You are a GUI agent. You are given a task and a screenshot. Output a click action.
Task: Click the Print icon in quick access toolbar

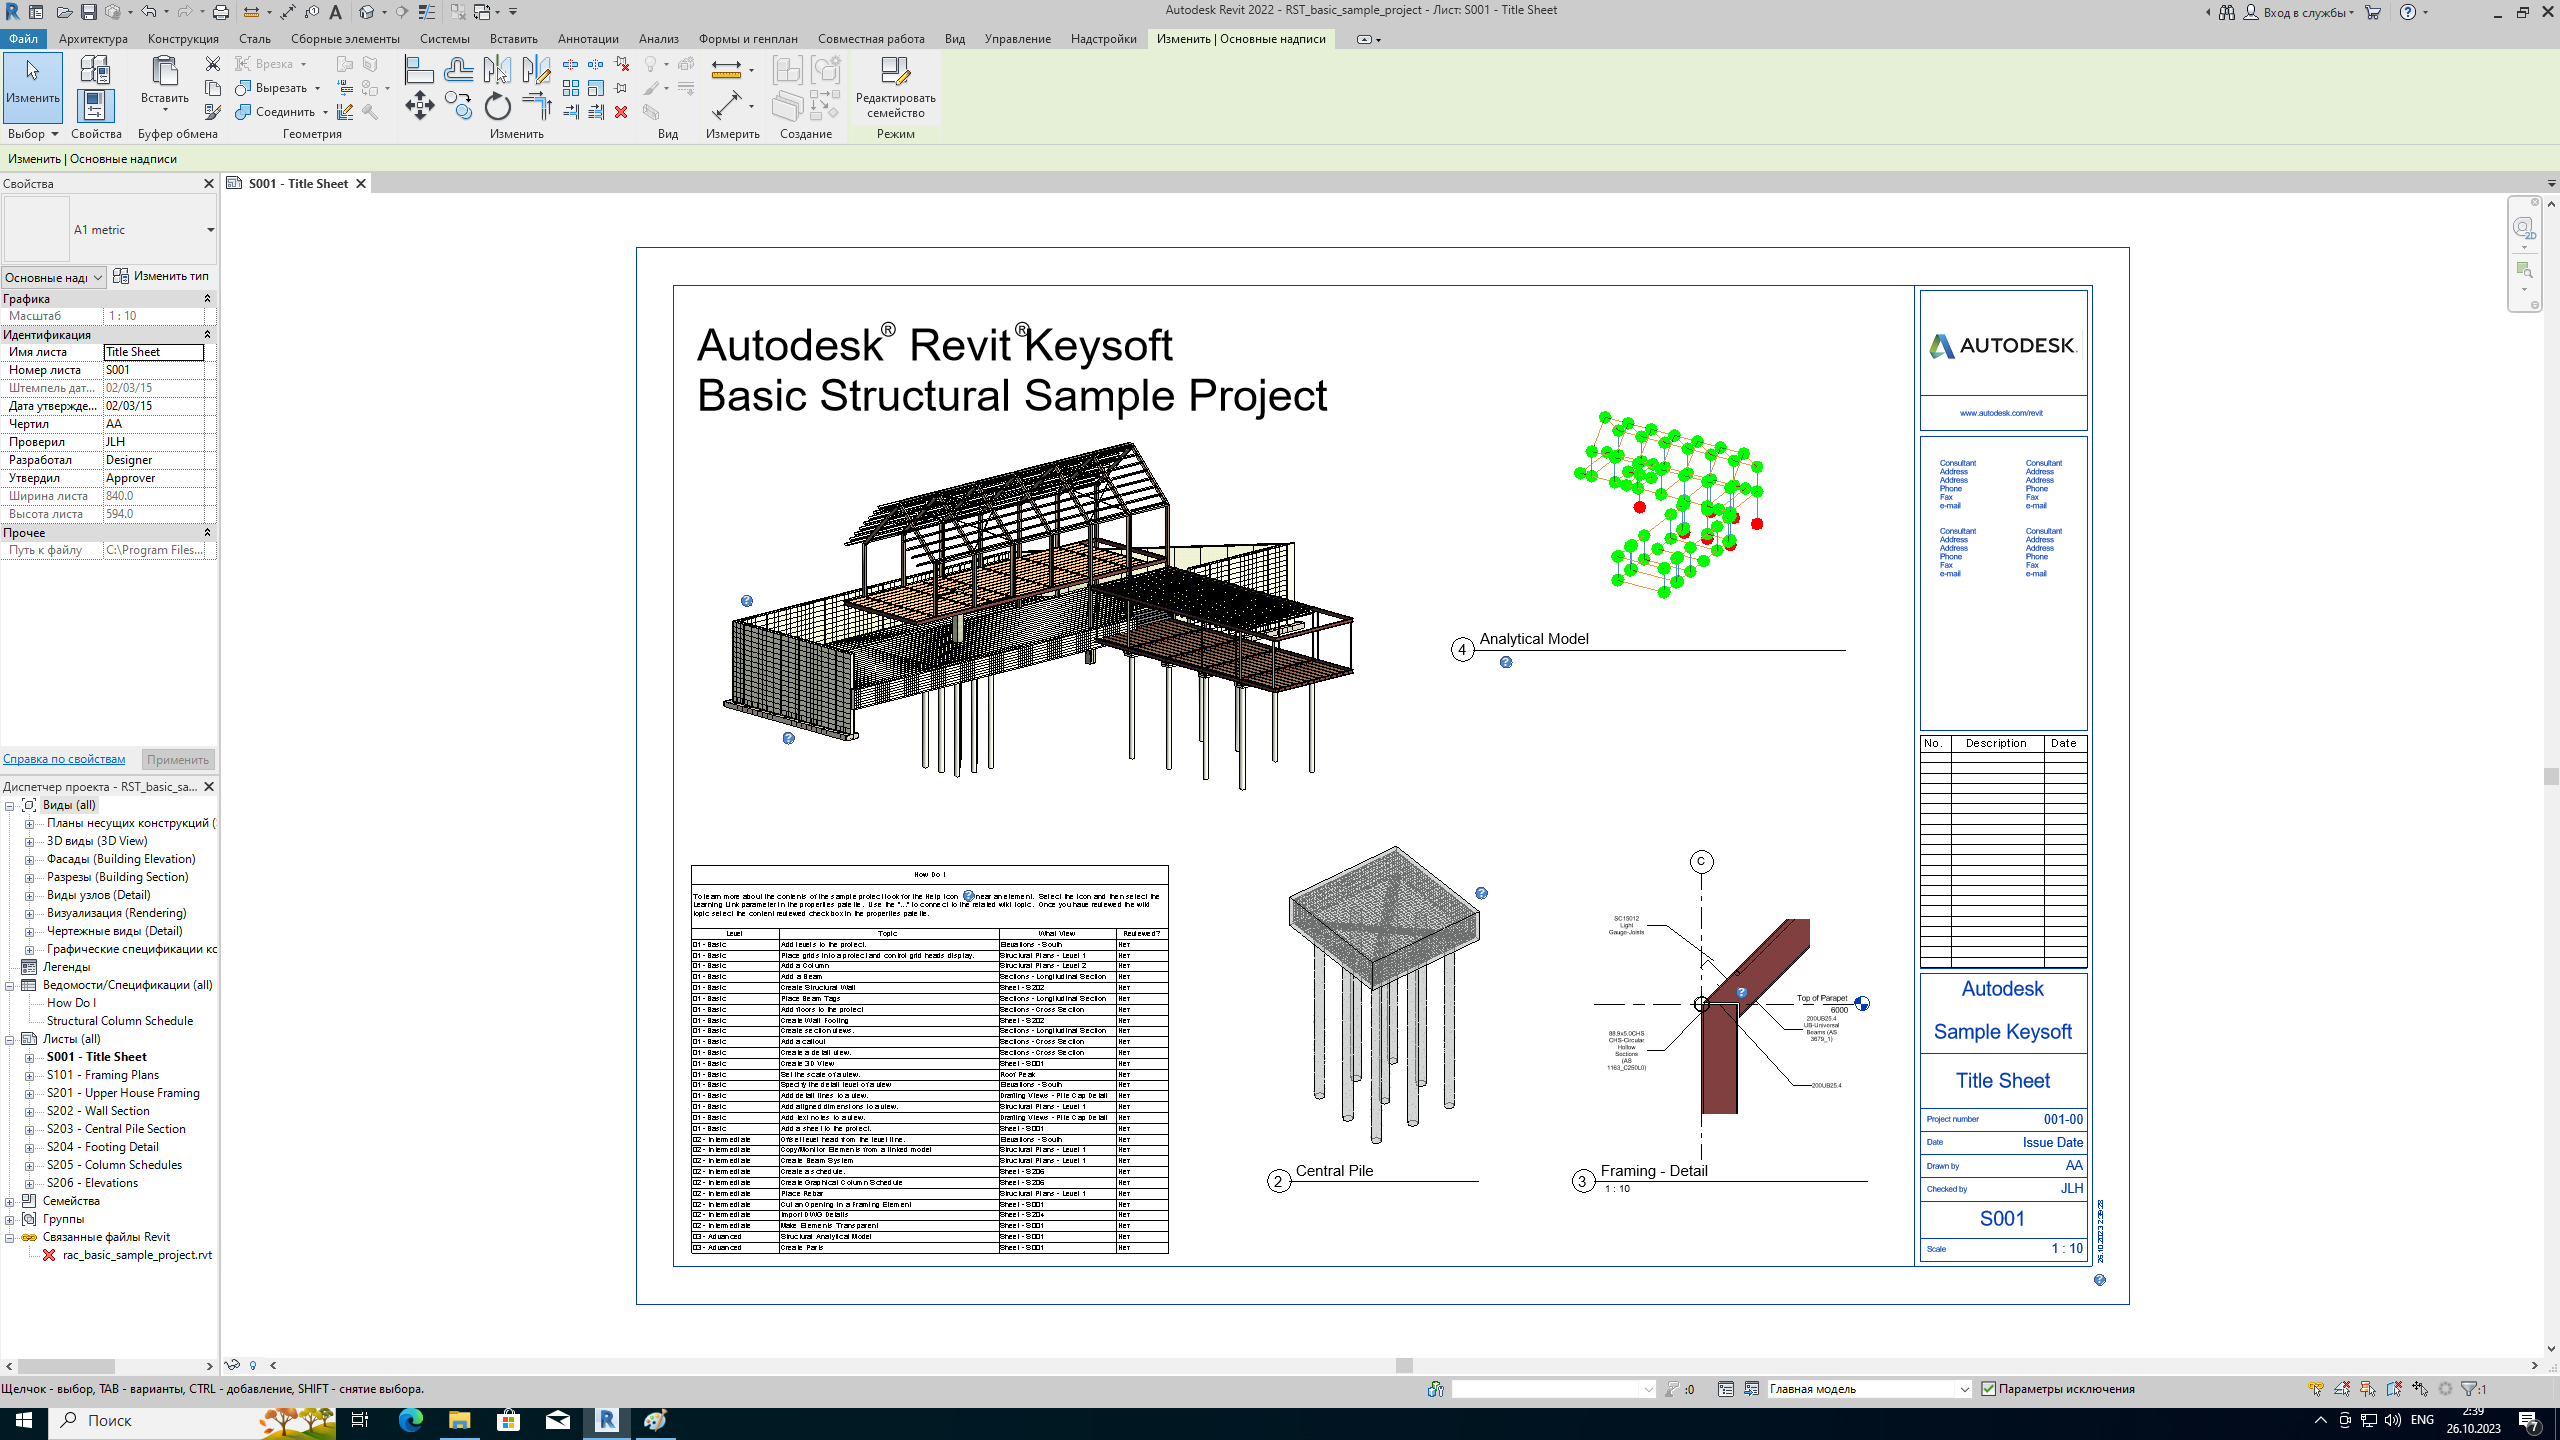[x=221, y=12]
